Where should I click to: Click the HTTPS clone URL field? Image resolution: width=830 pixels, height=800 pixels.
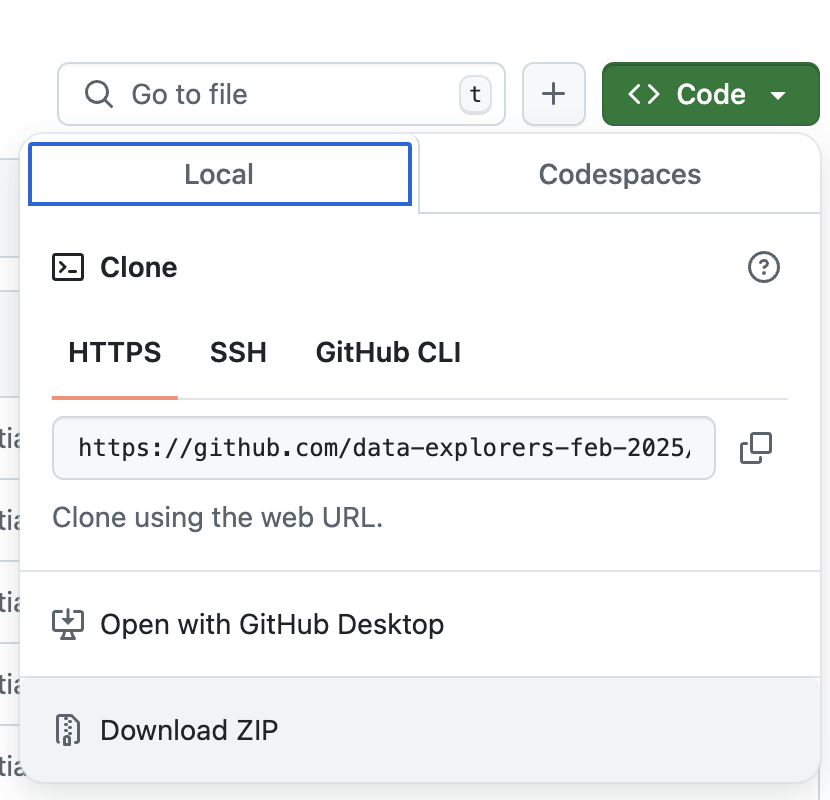pos(384,448)
